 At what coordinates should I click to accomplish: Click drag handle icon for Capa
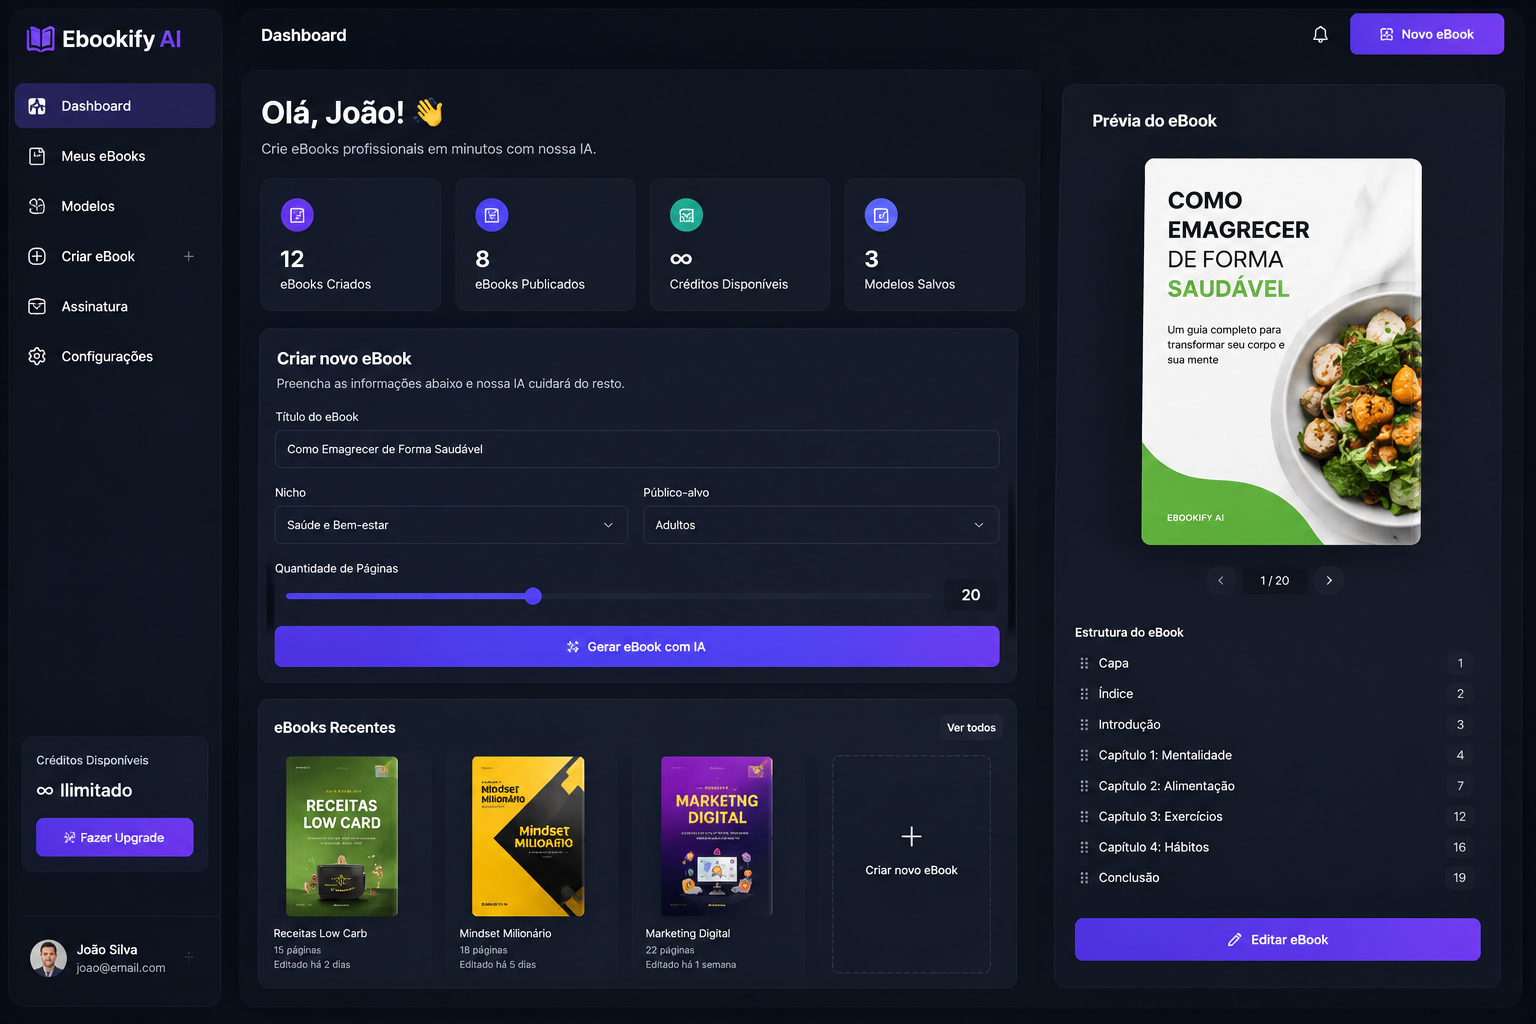click(x=1084, y=663)
